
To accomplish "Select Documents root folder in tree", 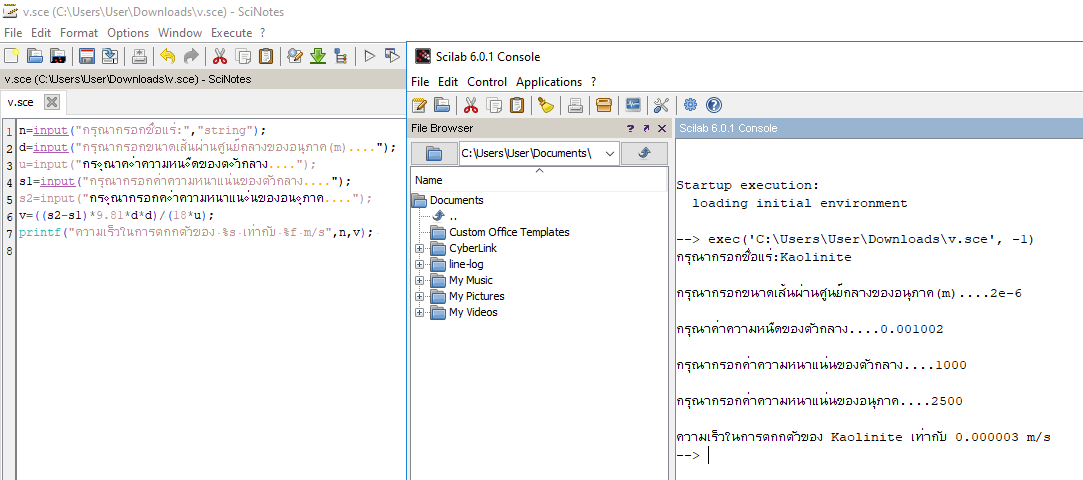I will pos(457,200).
